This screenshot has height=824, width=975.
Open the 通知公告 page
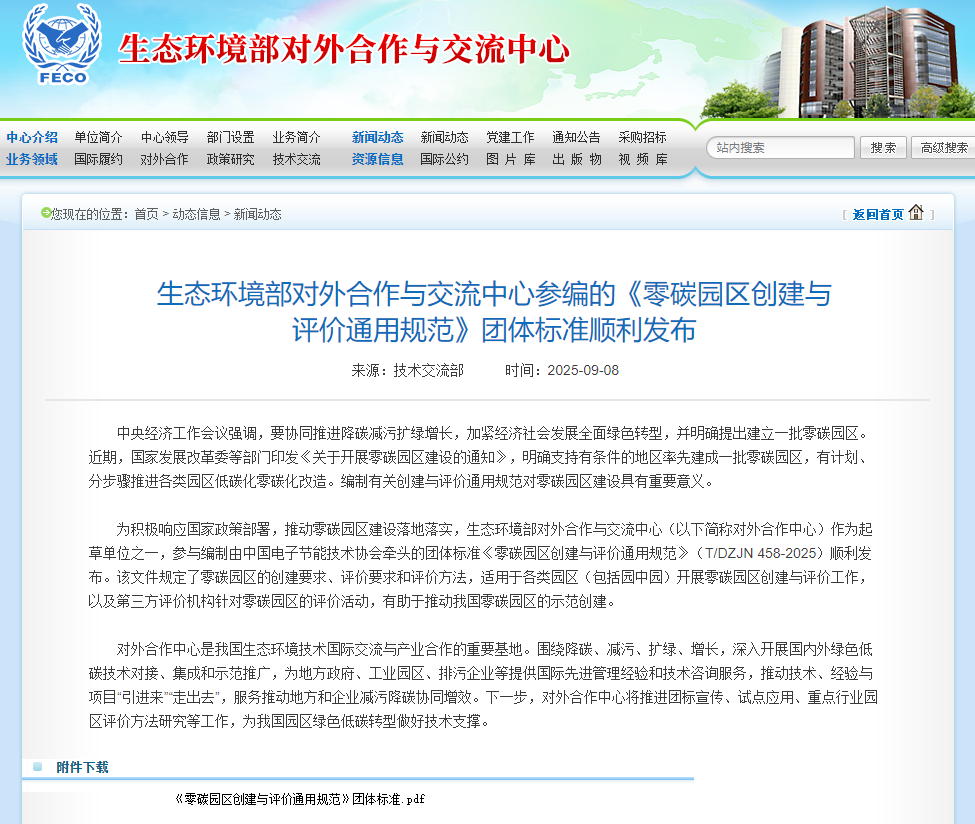[x=576, y=137]
